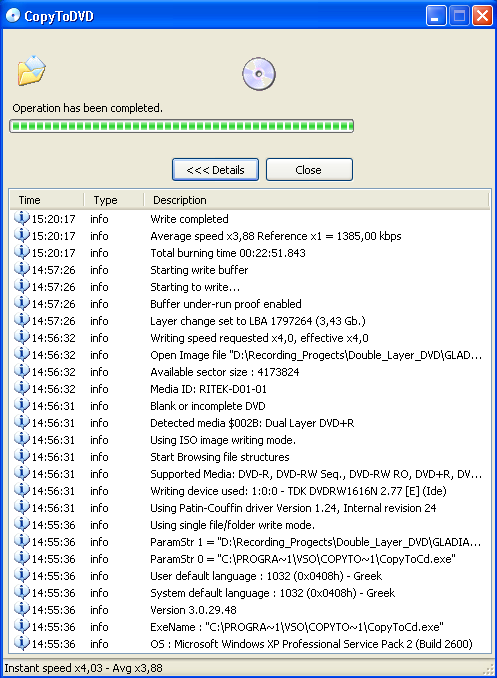Click info icon of Media ID RITEK-D01-01 row
The width and height of the screenshot is (497, 678).
coord(22,388)
